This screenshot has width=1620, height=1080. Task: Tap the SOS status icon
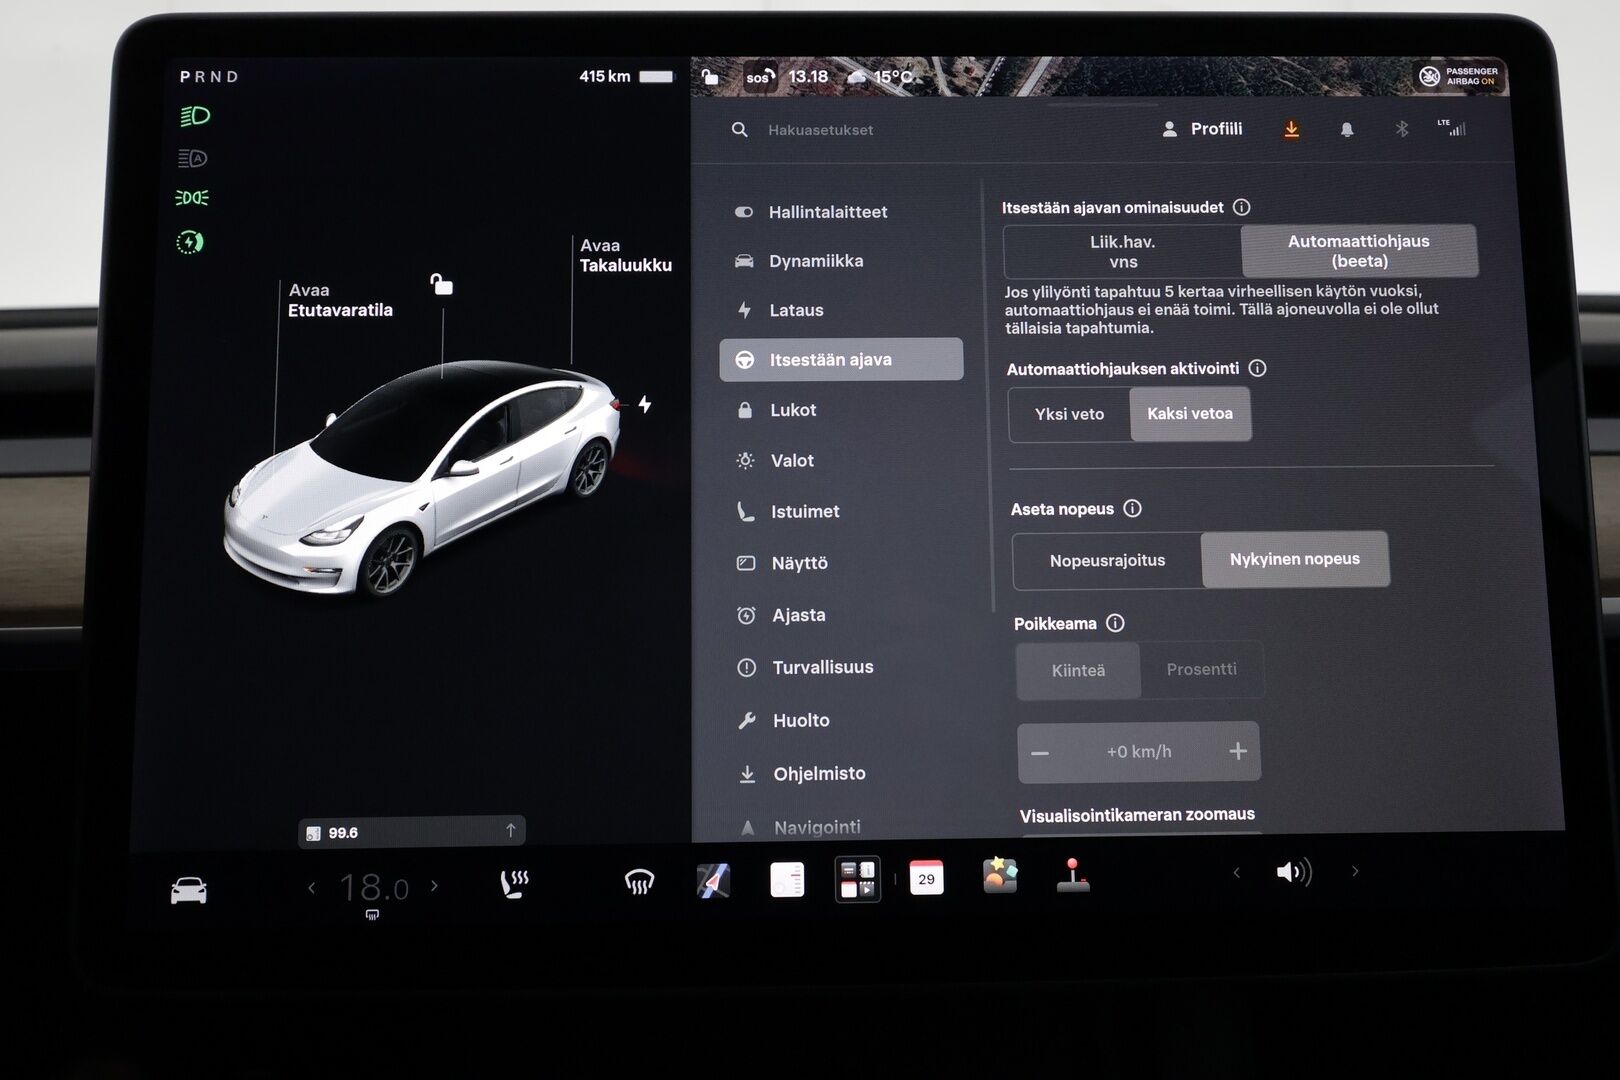coord(760,77)
